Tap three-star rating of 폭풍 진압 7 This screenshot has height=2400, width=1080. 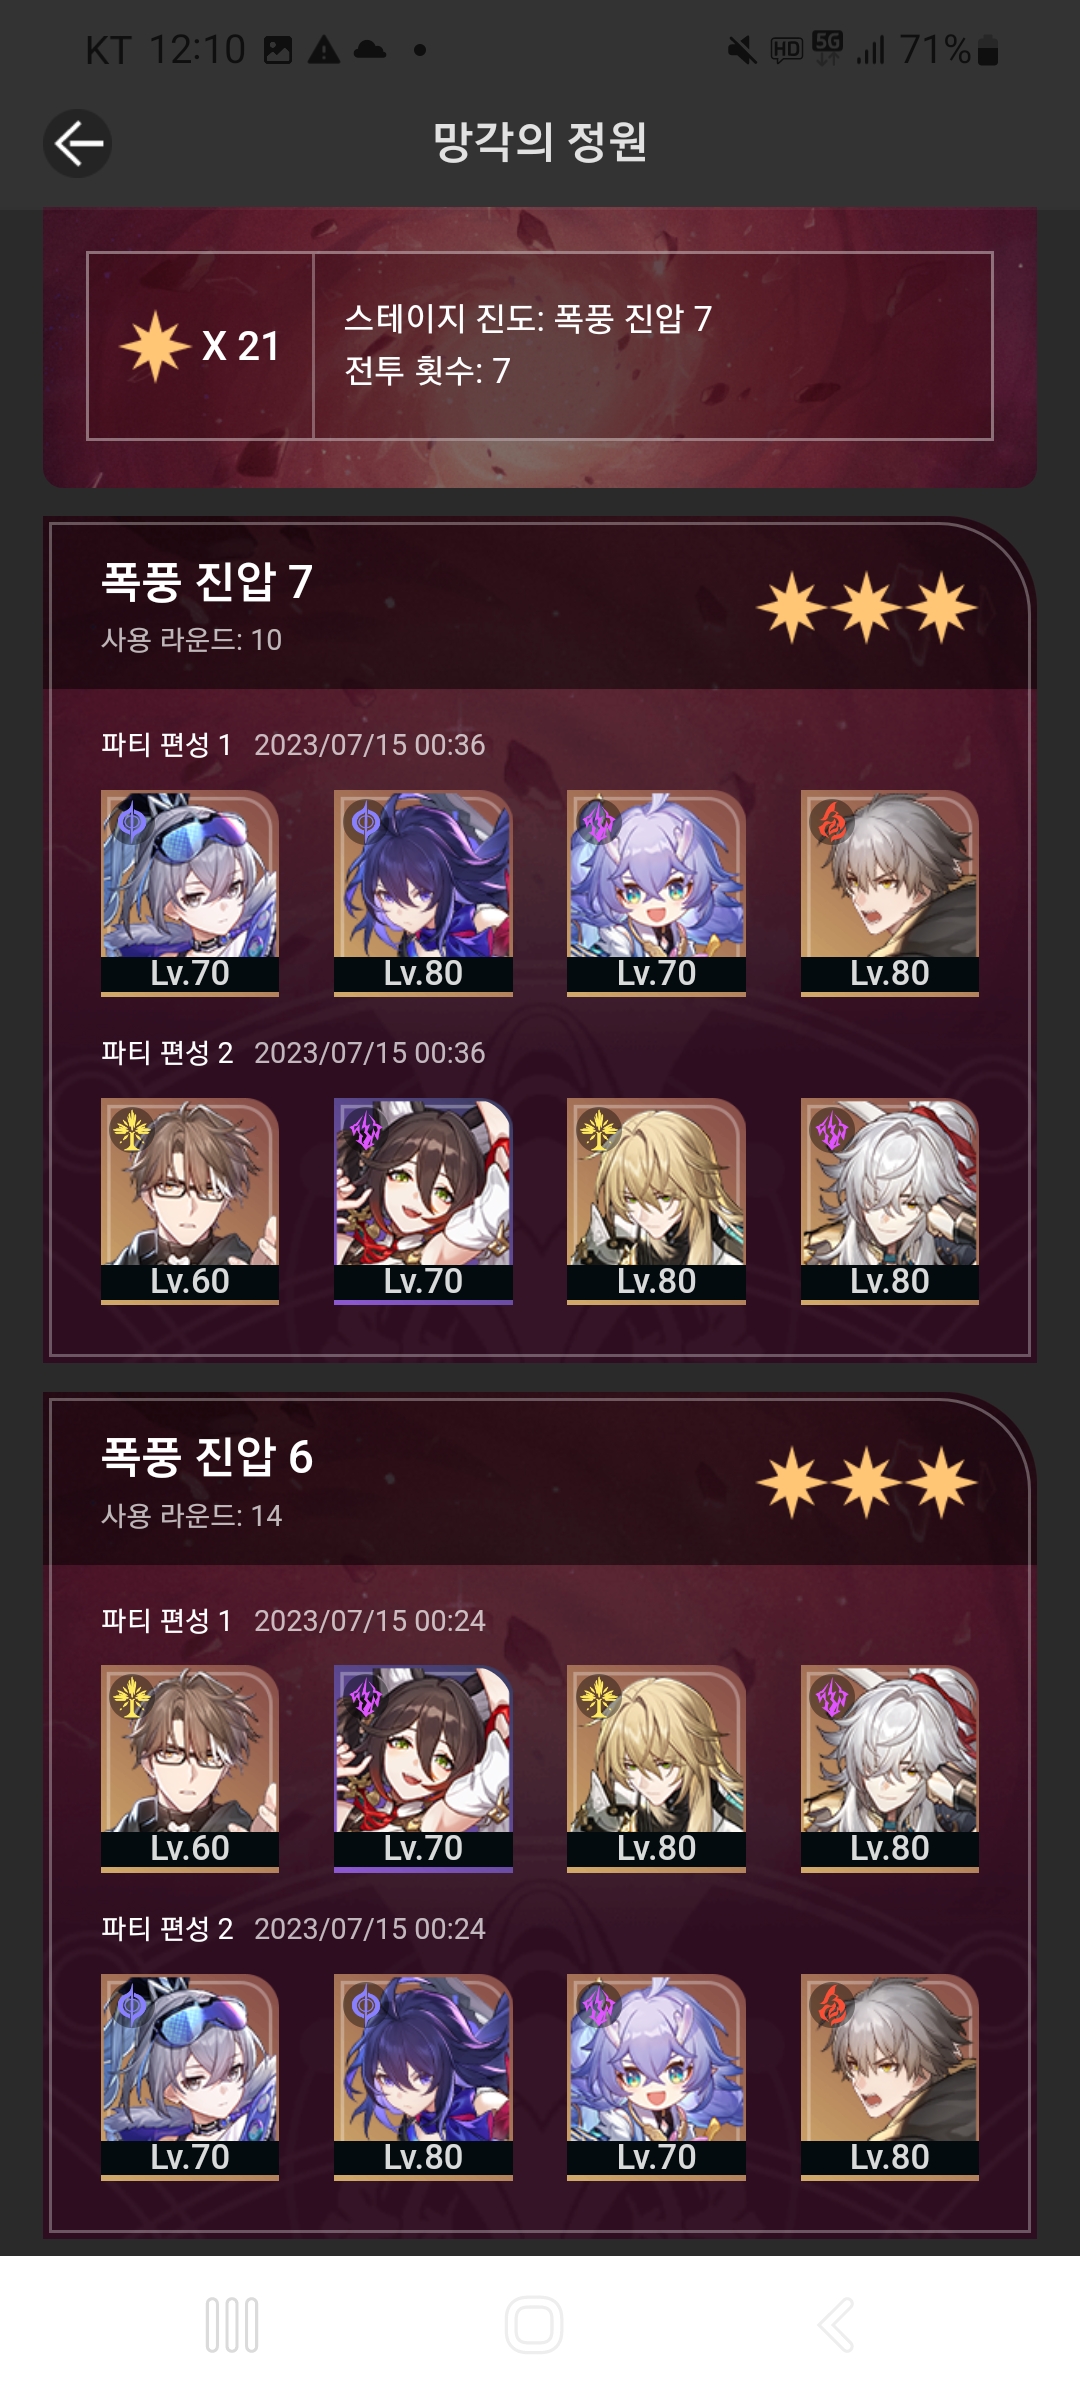tap(866, 607)
